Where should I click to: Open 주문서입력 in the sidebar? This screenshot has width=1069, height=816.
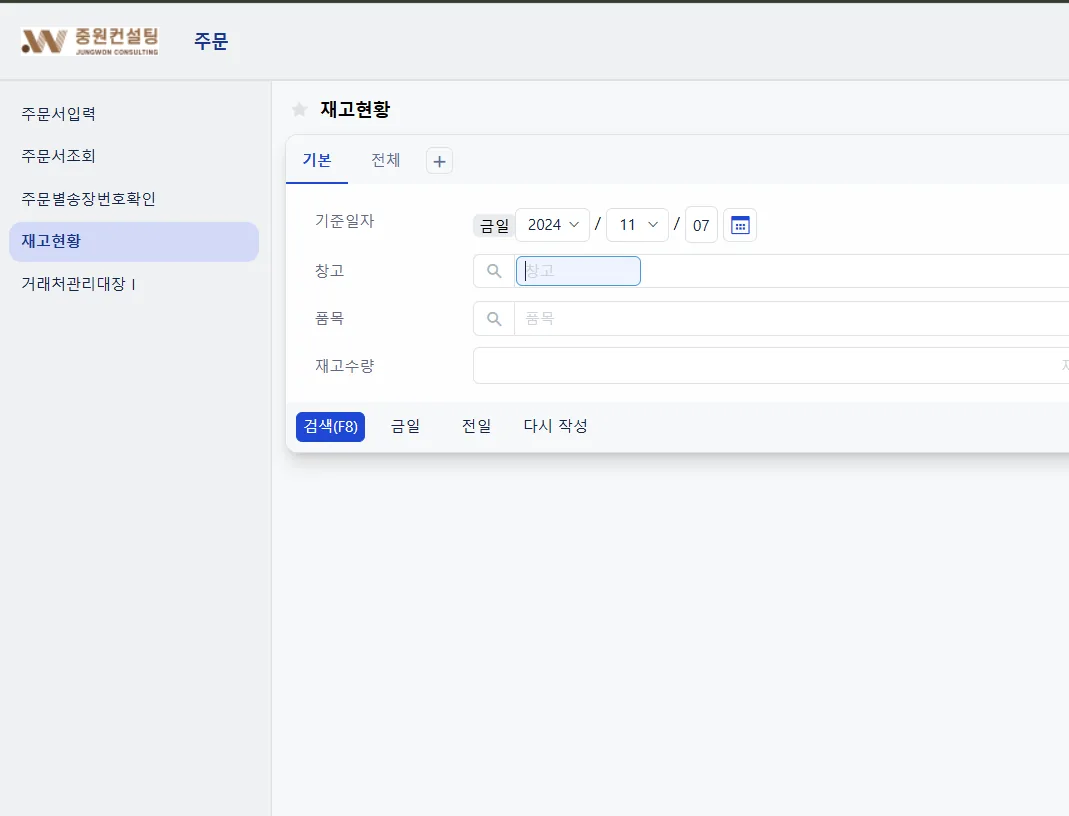tap(59, 114)
